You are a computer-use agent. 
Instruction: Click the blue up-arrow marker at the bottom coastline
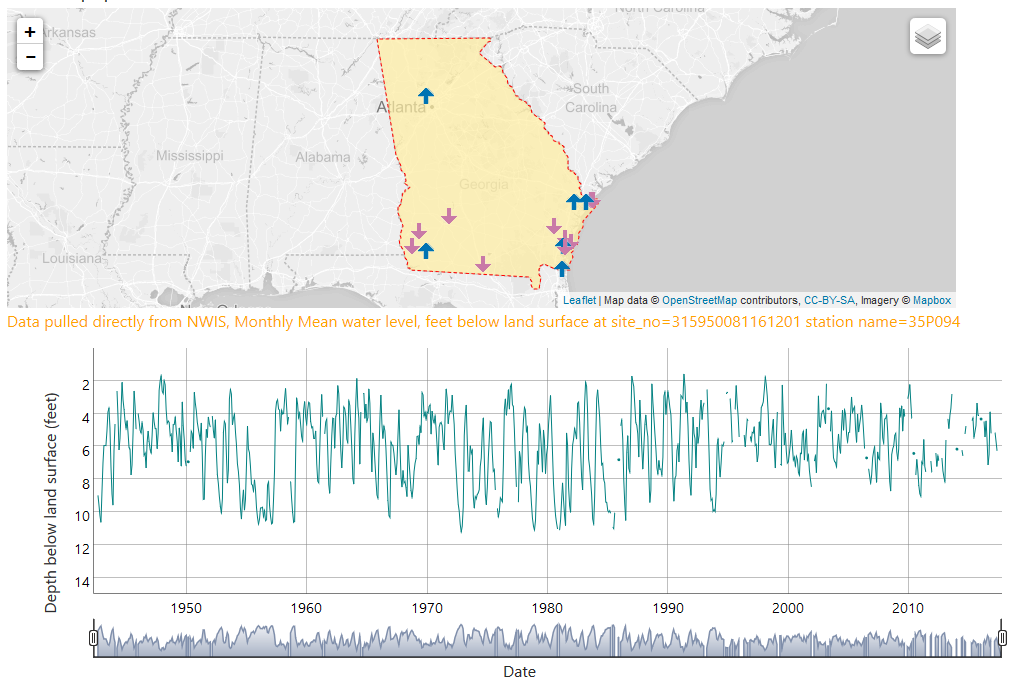click(562, 267)
